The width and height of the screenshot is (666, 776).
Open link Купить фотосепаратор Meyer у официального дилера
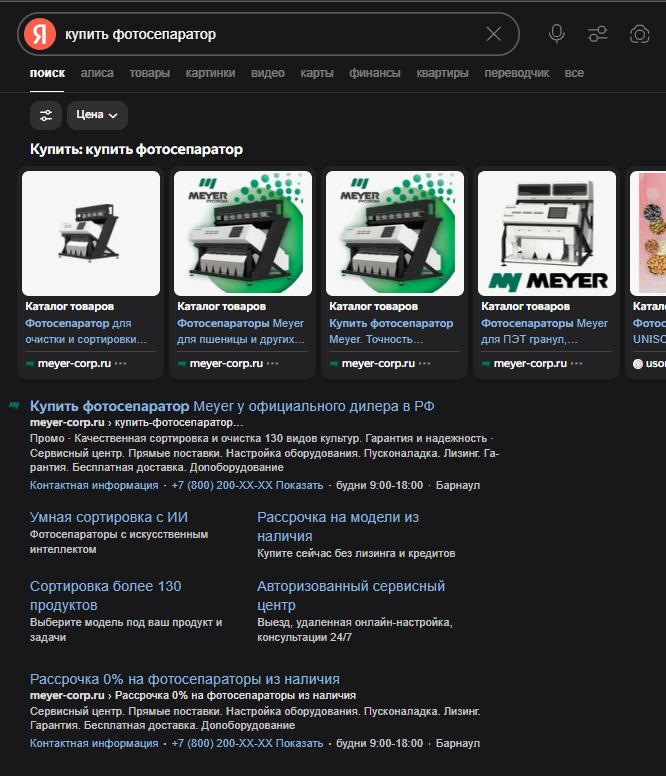coord(232,406)
